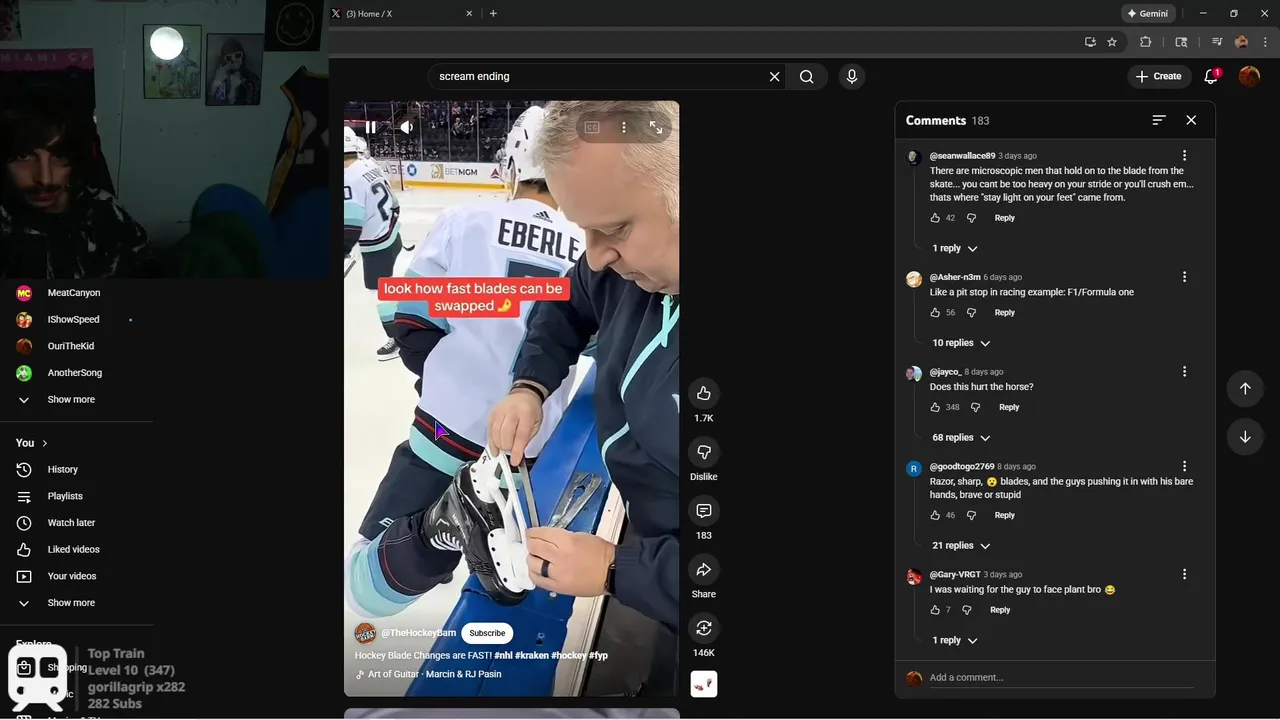
Task: Expand the 21 replies thread
Action: 961,546
